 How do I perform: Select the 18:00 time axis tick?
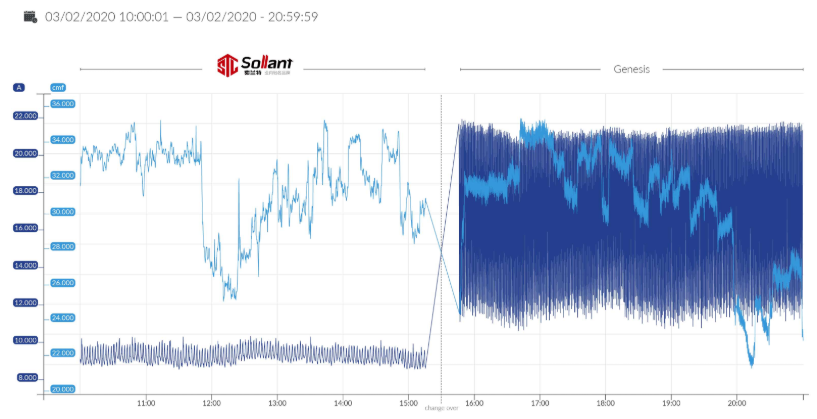tap(605, 403)
